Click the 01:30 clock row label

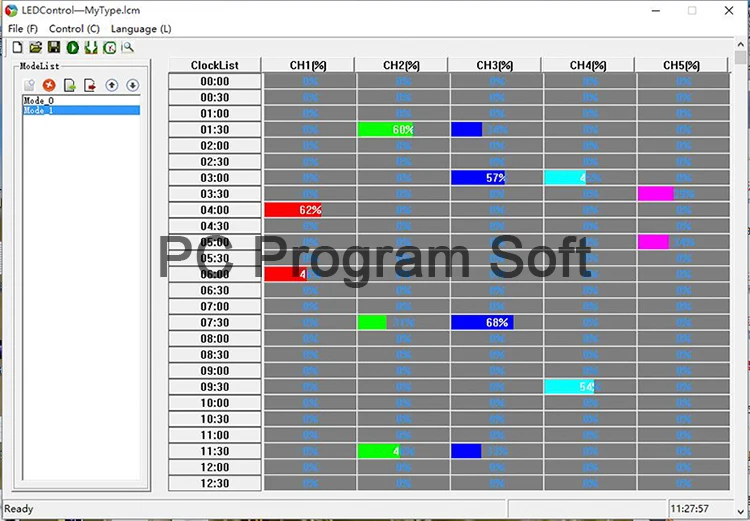tap(215, 129)
